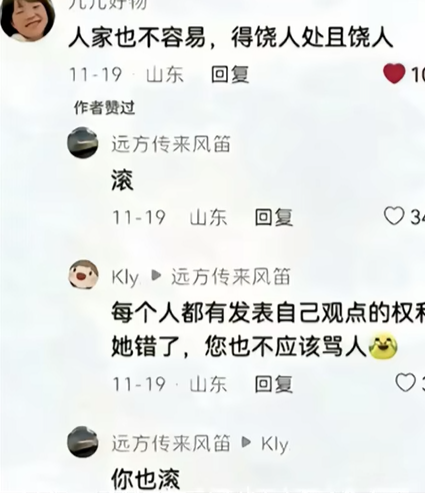Tap the 作者赞过 label
This screenshot has height=493, width=425.
coord(104,107)
